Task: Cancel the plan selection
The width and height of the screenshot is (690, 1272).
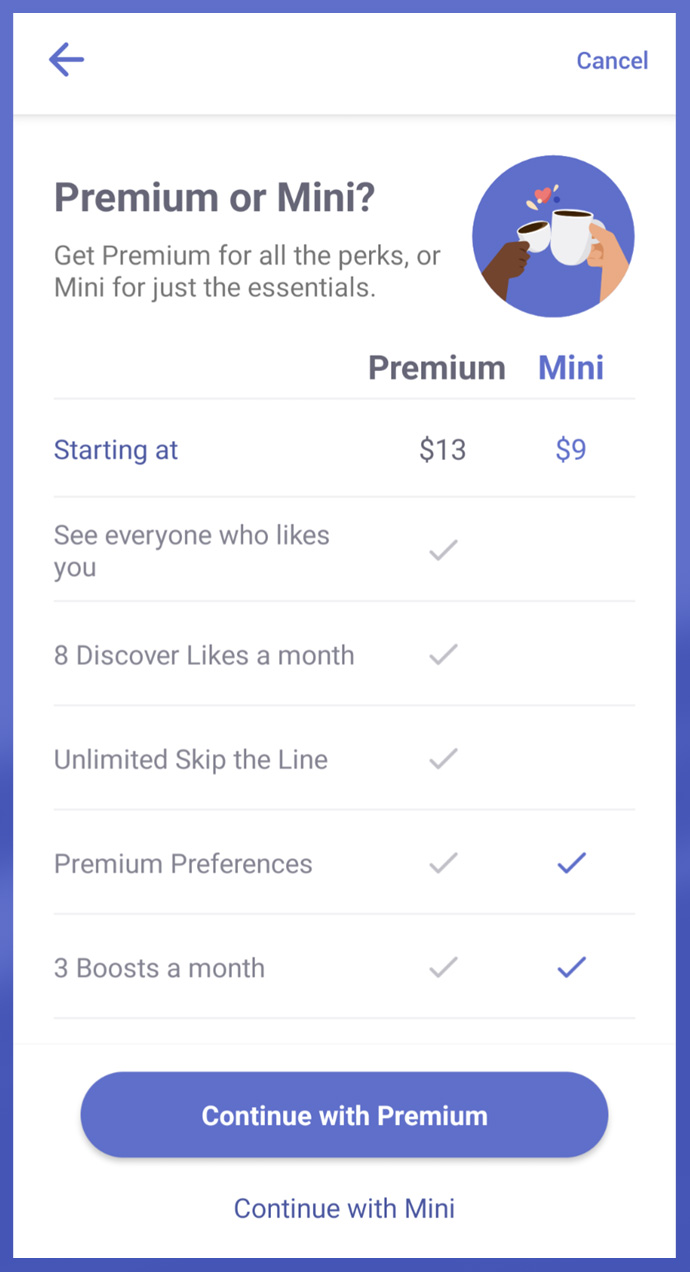Action: coord(612,61)
